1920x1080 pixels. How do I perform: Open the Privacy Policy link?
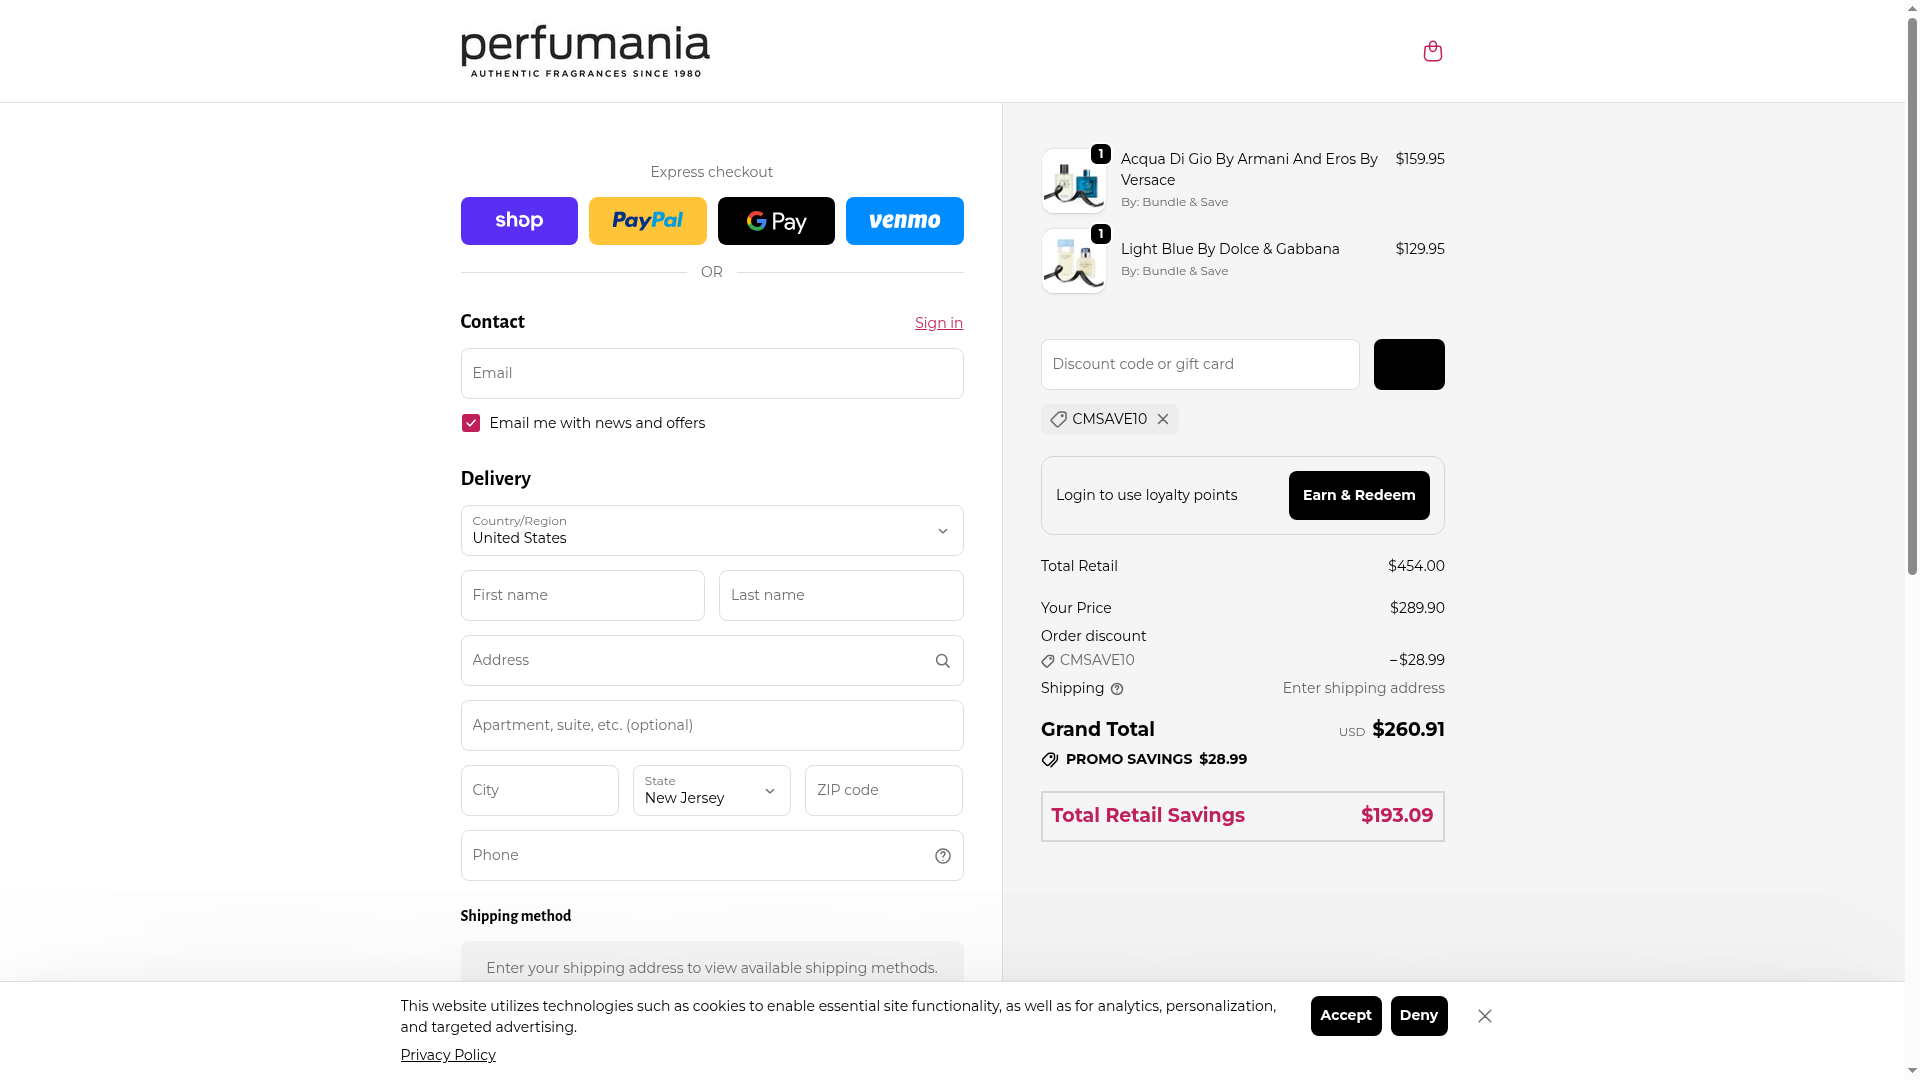point(448,1055)
